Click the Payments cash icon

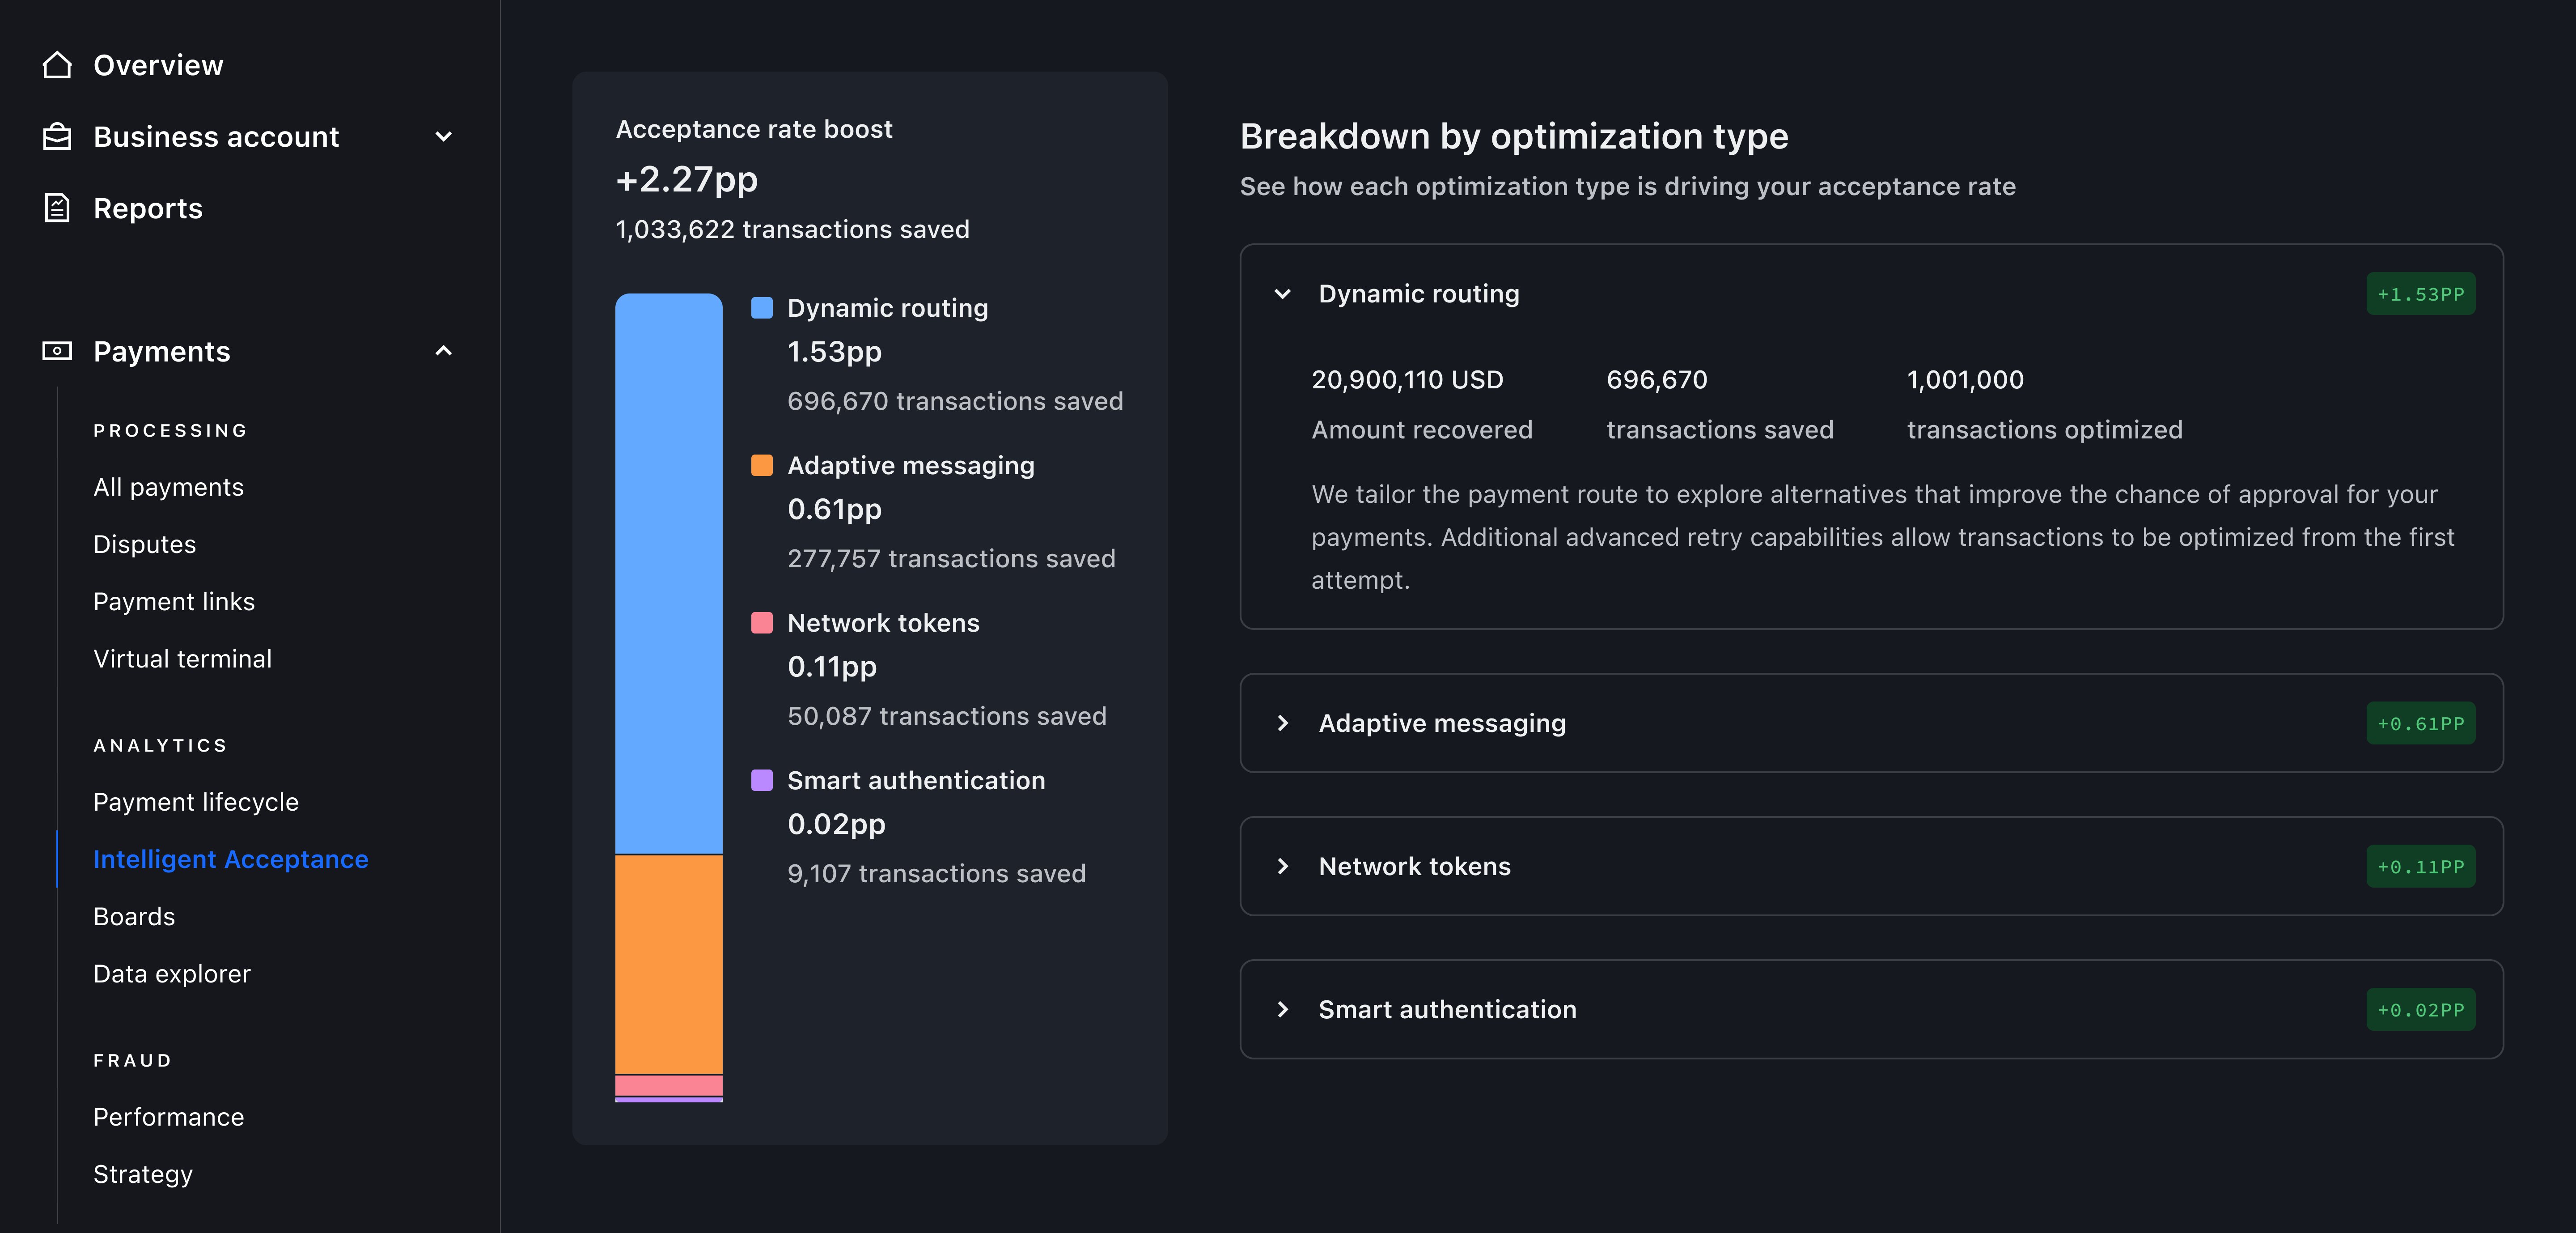[x=57, y=351]
